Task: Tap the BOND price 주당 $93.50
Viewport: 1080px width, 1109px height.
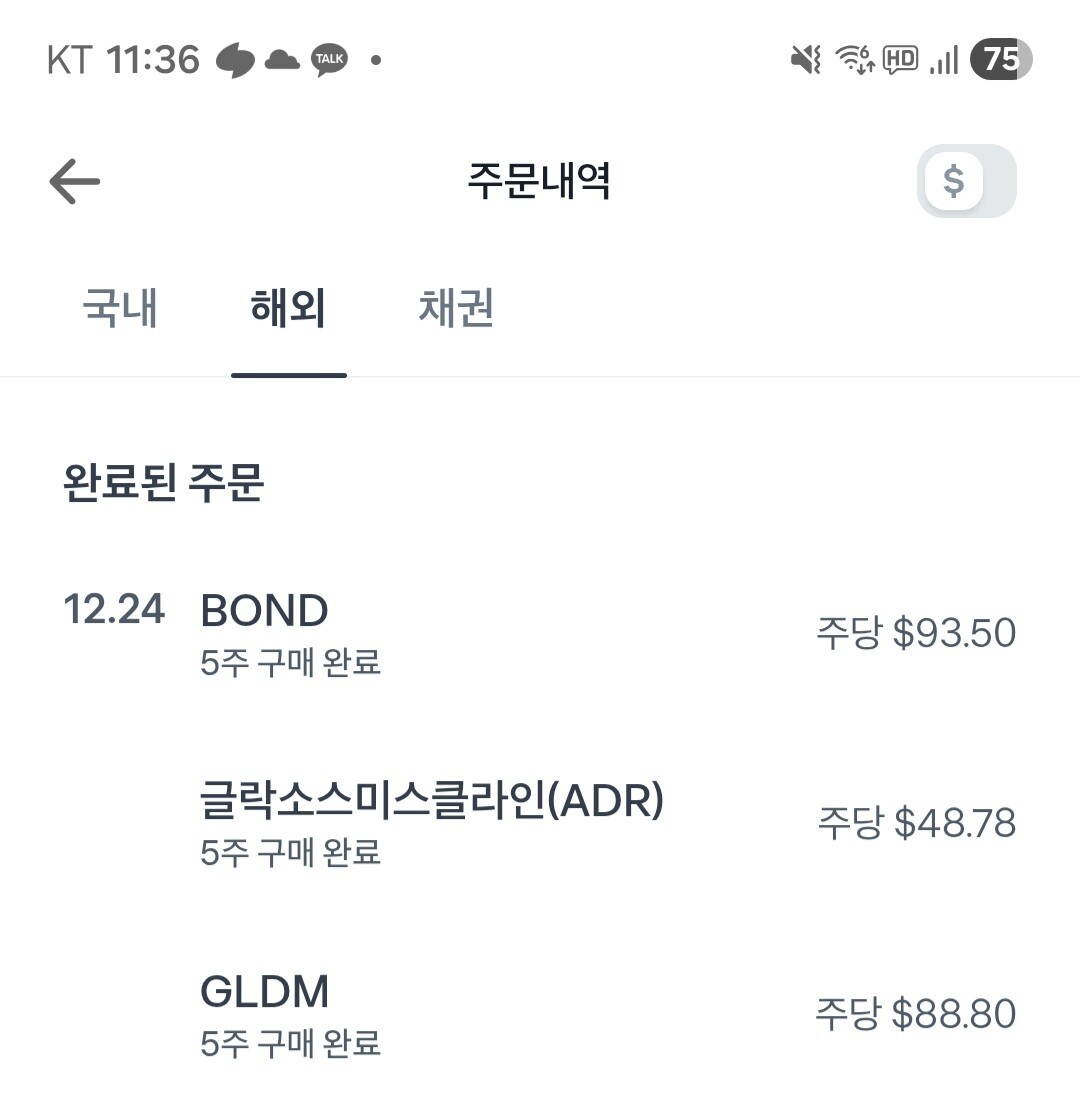Action: pyautogui.click(x=916, y=633)
